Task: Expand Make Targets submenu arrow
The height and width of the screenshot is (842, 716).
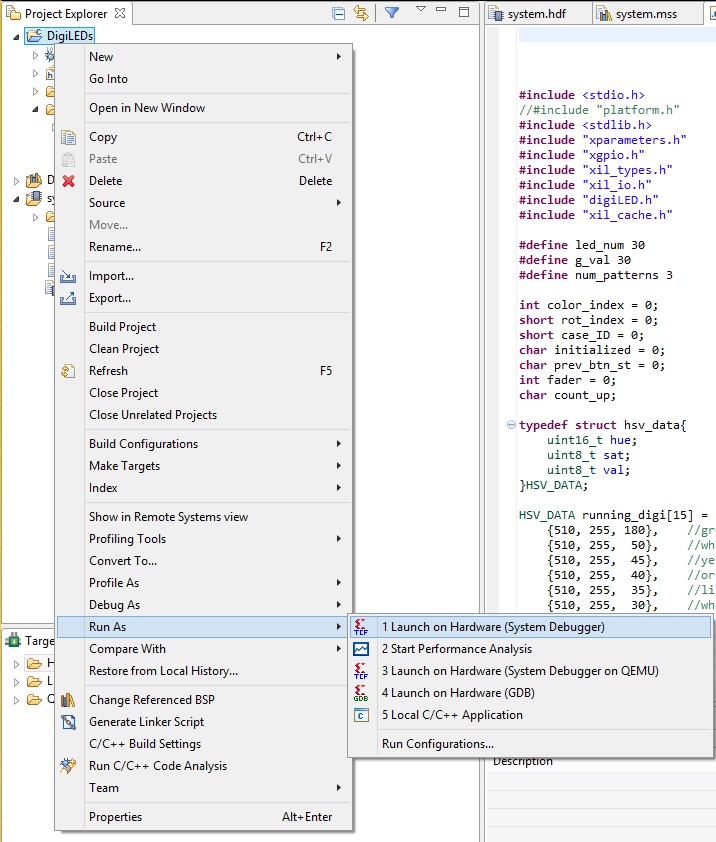Action: coord(338,466)
